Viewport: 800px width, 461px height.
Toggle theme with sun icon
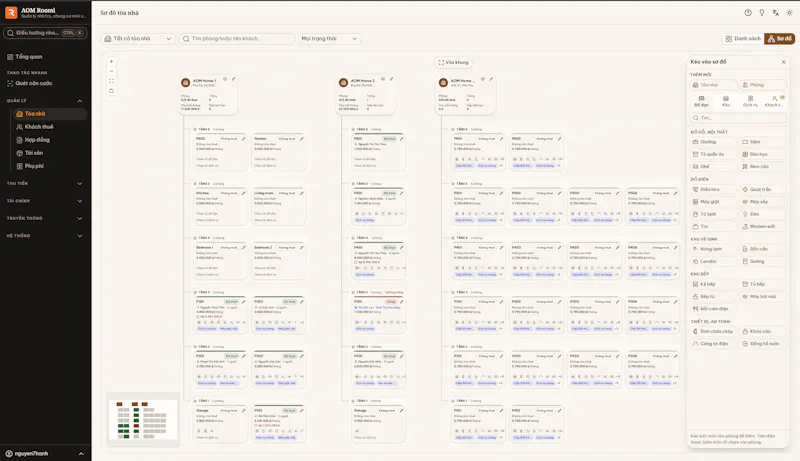(789, 13)
